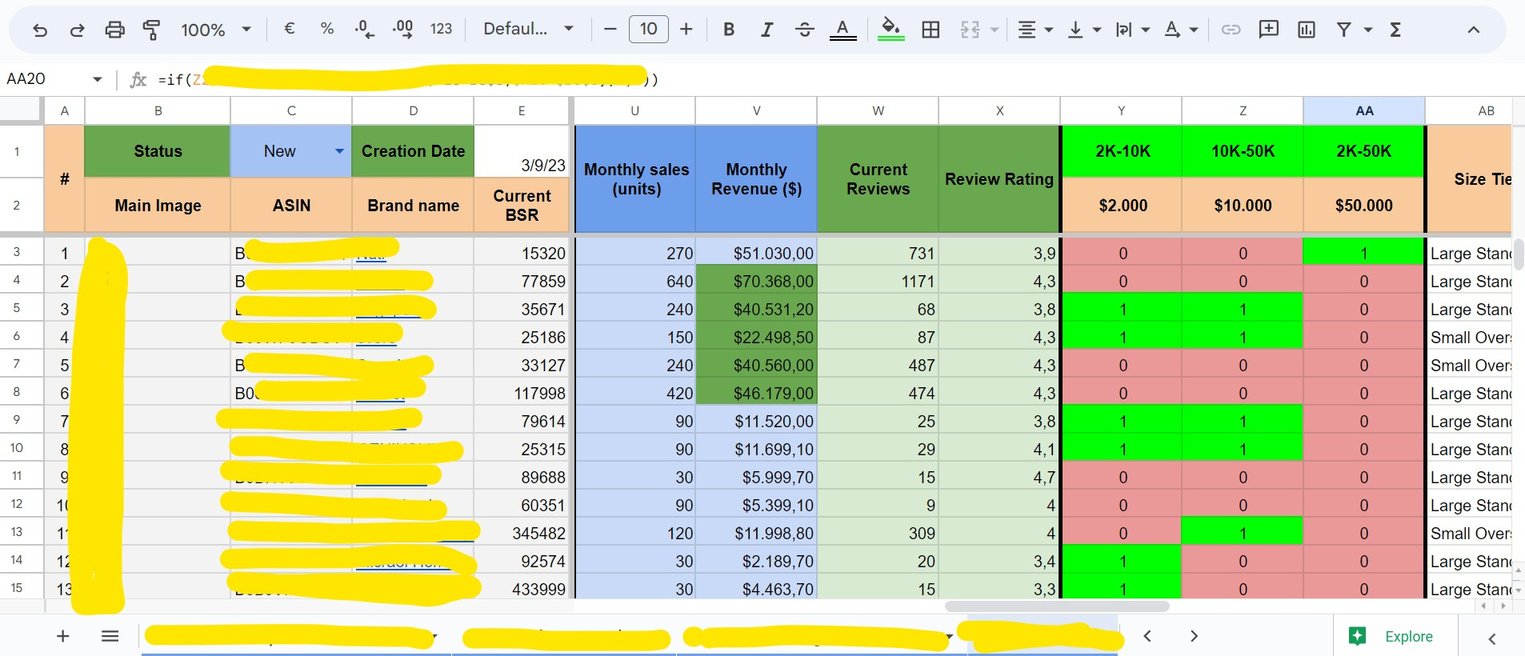Open the Name box dropdown arrow
Image resolution: width=1525 pixels, height=656 pixels.
coord(97,79)
